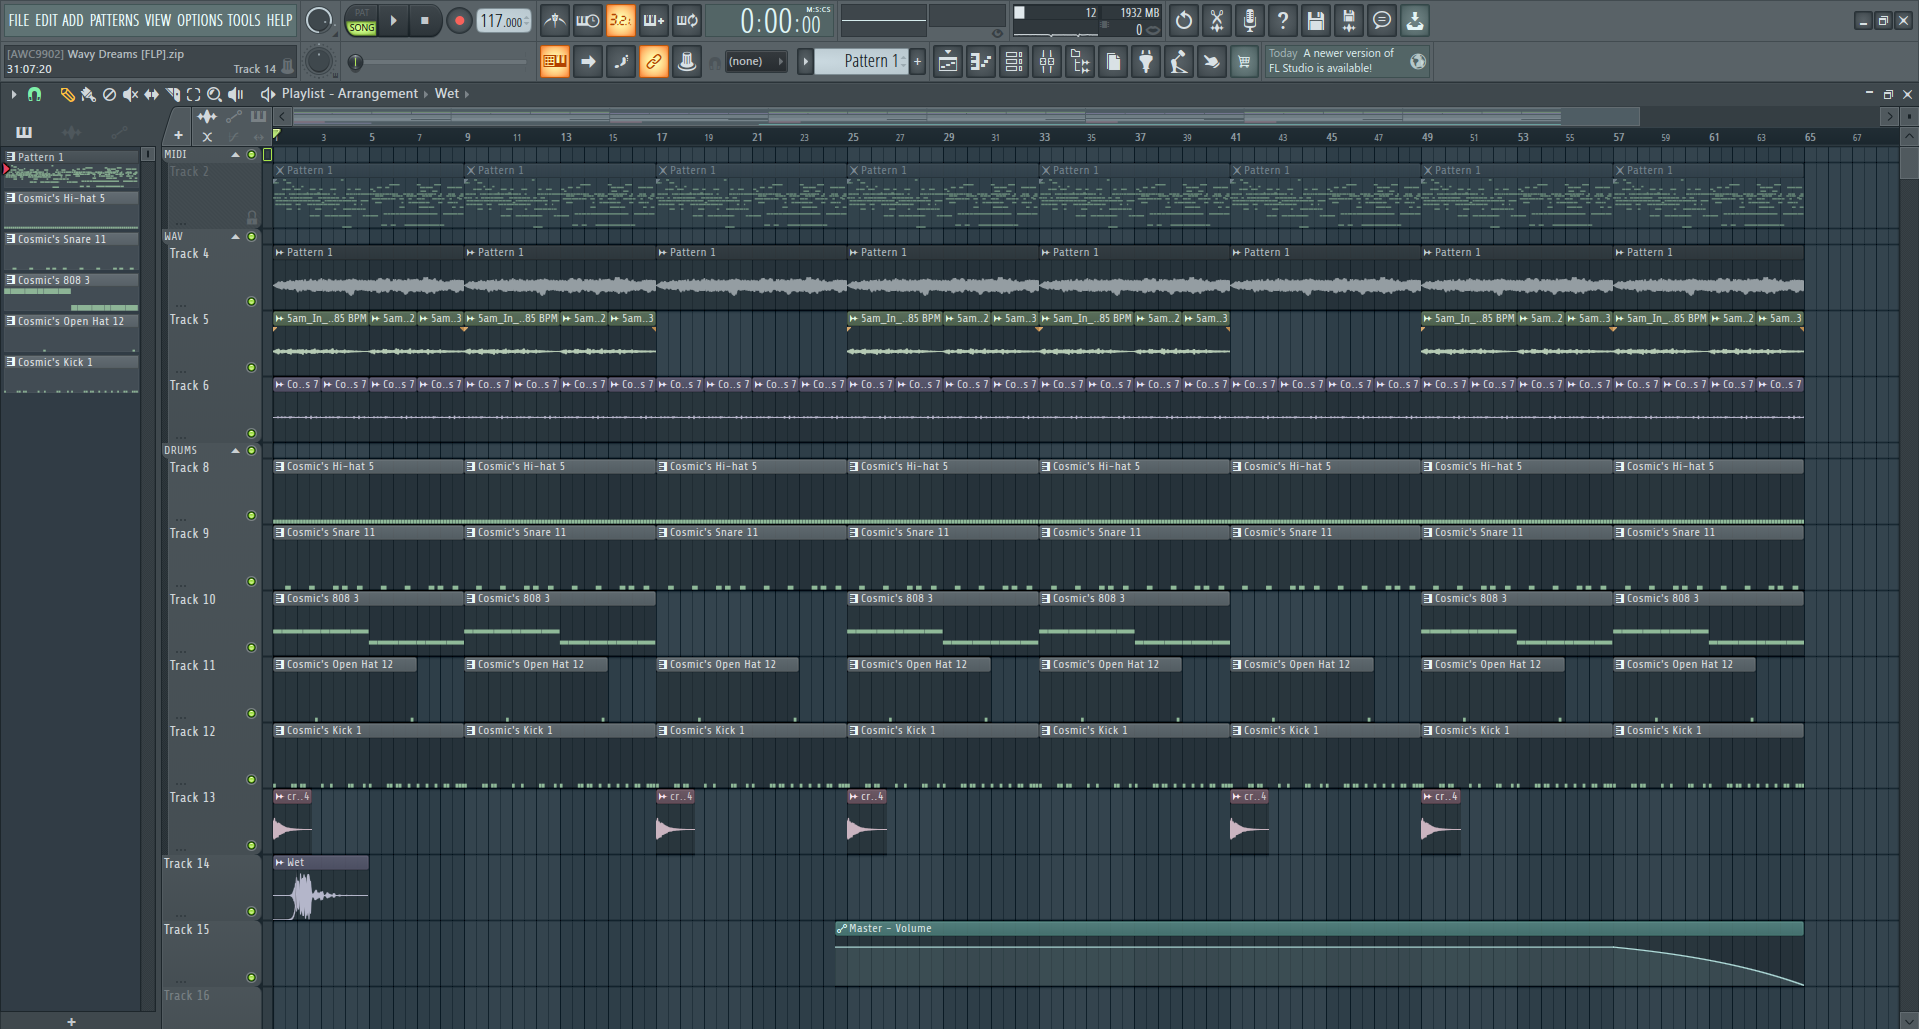
Task: Toggle the playlist magnet snap
Action: pyautogui.click(x=35, y=94)
